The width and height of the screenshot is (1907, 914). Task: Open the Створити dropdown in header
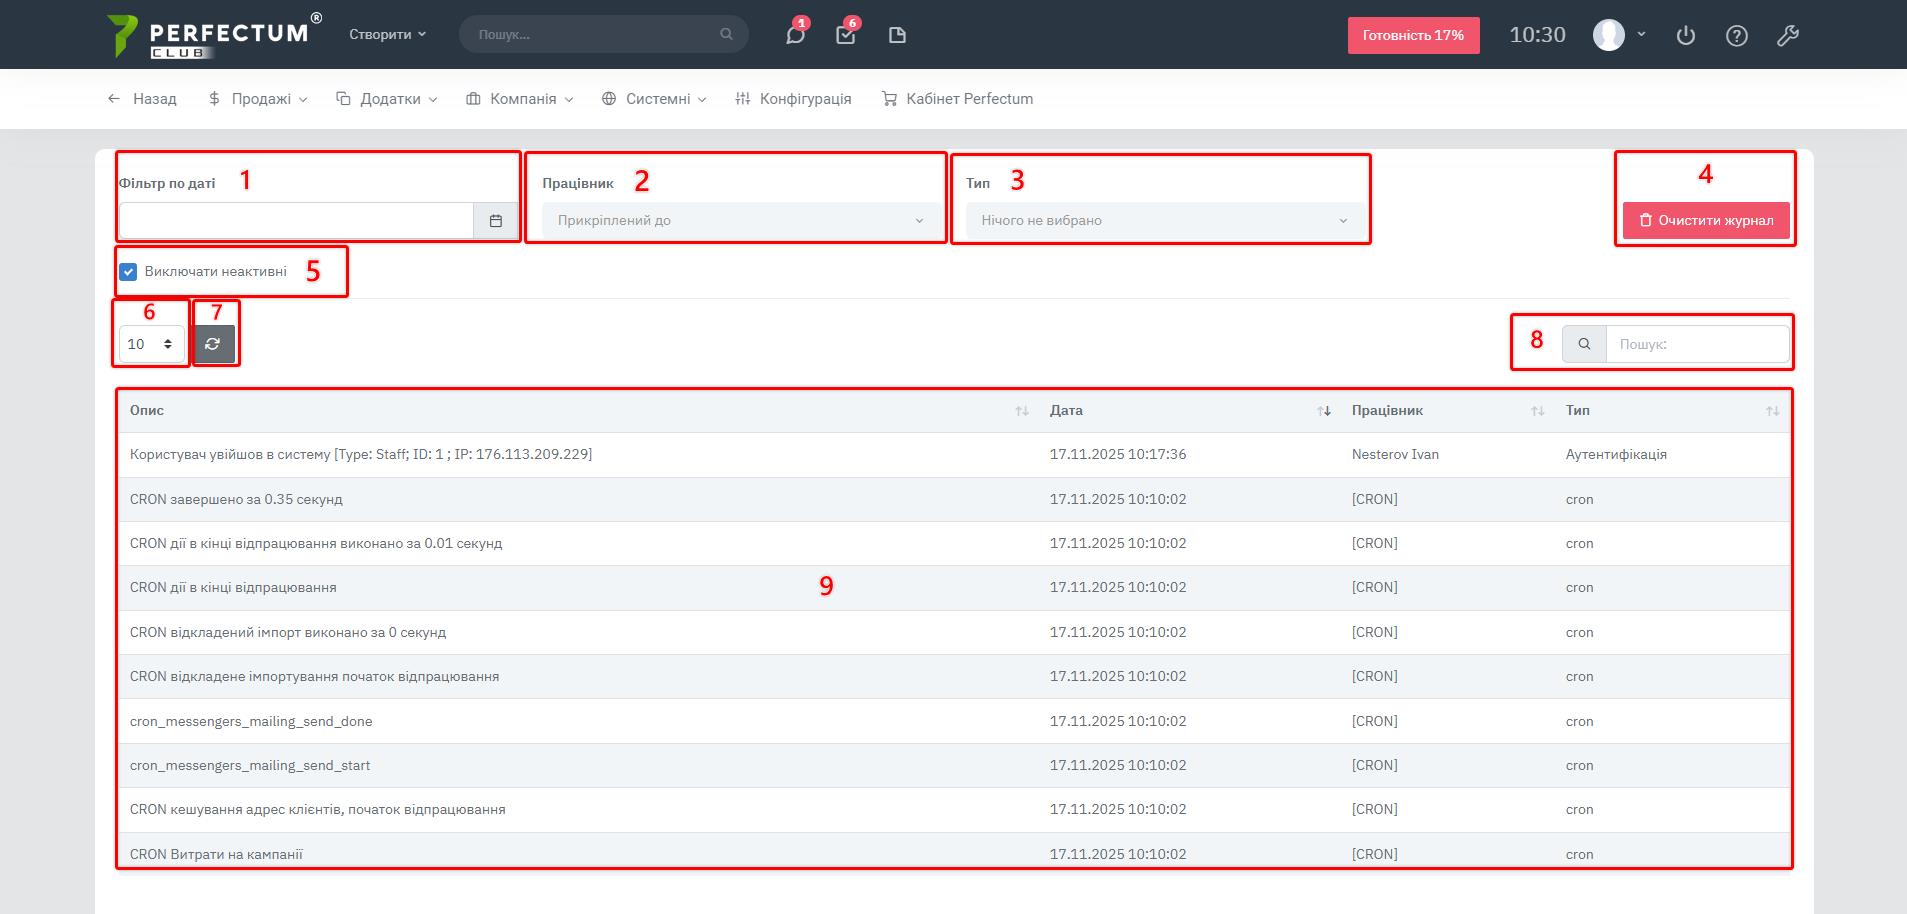click(387, 34)
